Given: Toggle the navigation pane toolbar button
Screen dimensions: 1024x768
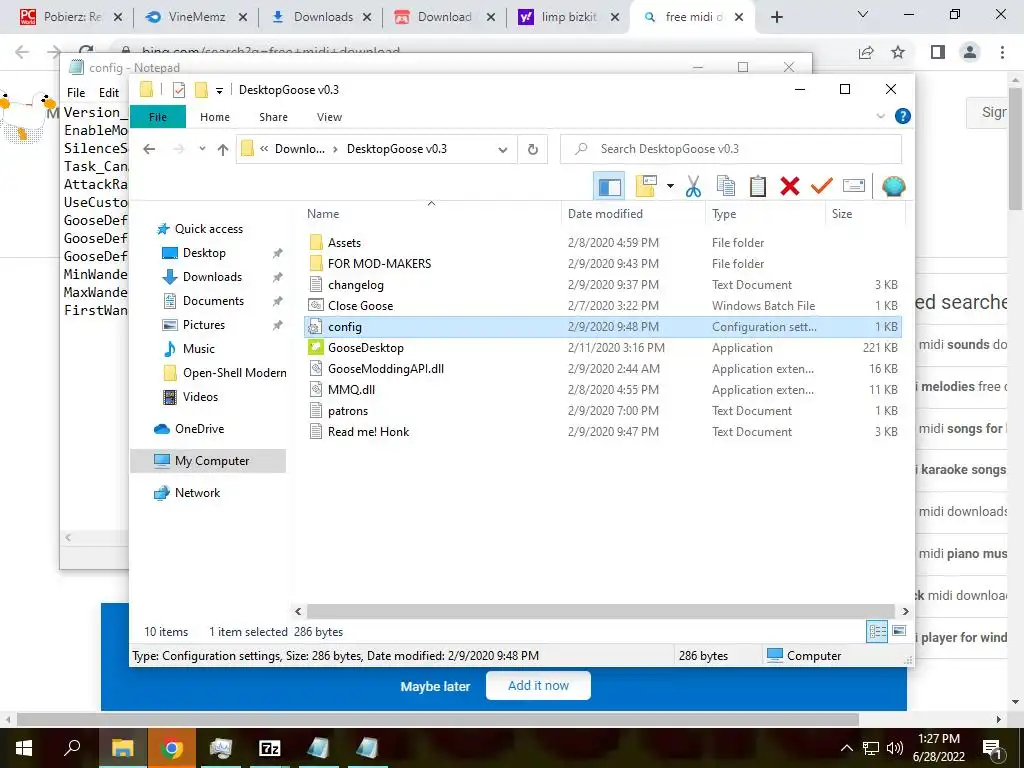Looking at the screenshot, I should click(x=609, y=187).
